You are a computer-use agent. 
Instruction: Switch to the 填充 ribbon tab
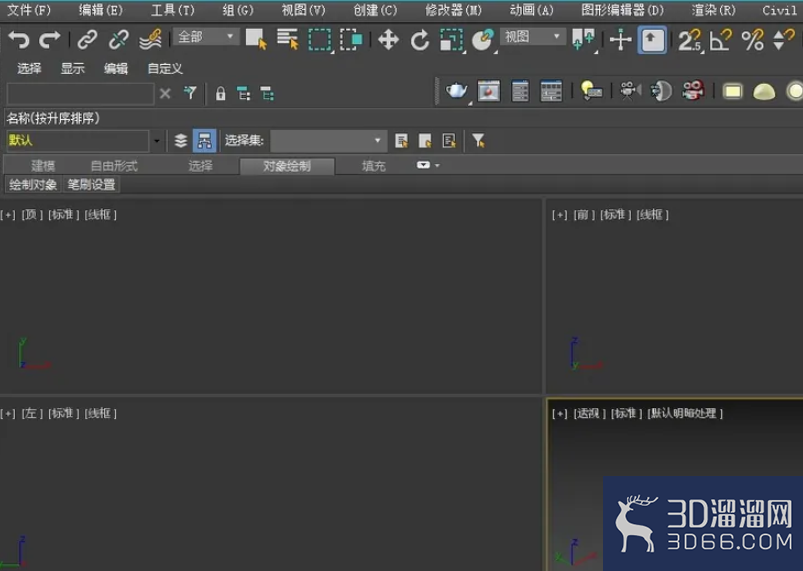pos(373,166)
